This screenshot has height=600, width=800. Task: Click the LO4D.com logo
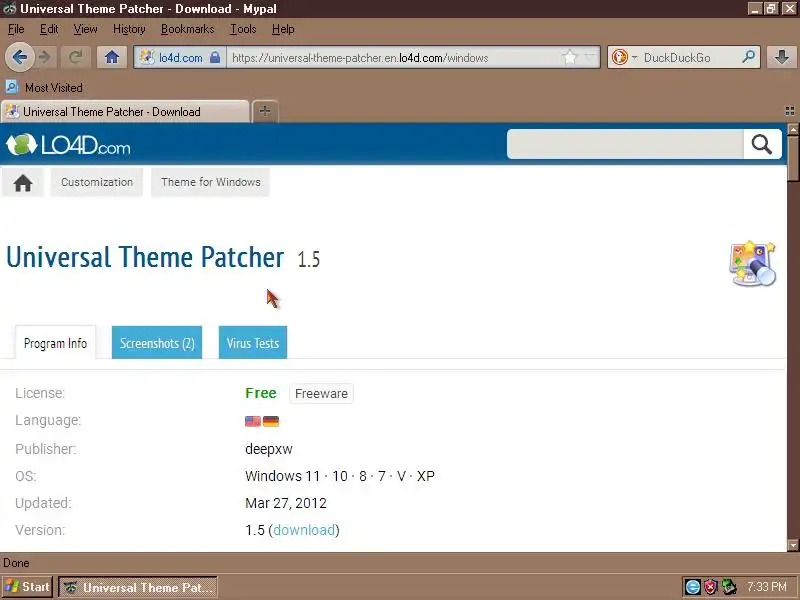(68, 145)
